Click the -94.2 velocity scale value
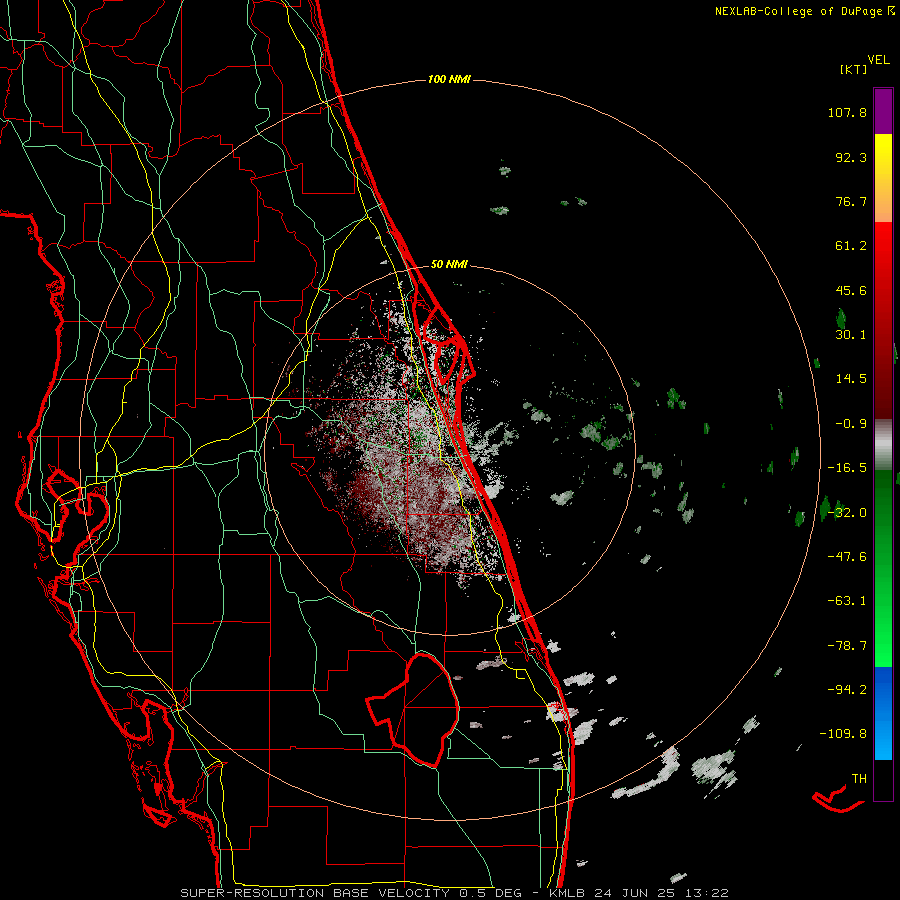 (x=847, y=689)
